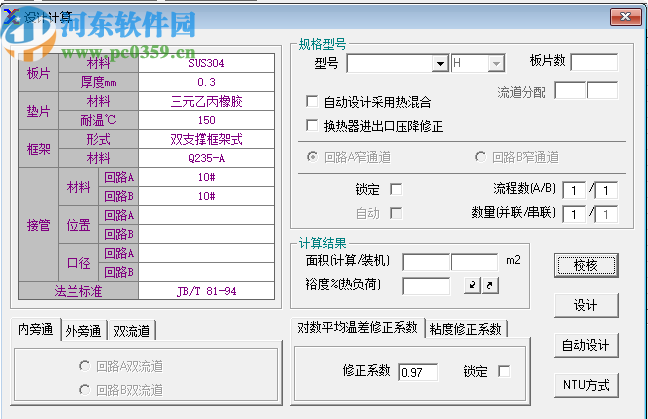The height and width of the screenshot is (419, 648).
Task: Click the 接管 row header
Action: [x=38, y=225]
